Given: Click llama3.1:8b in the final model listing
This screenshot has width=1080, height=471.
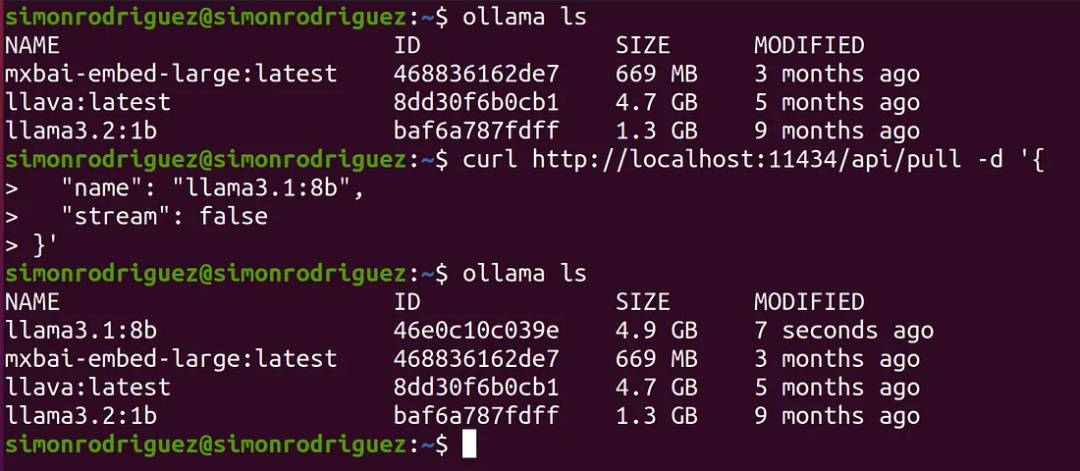Looking at the screenshot, I should [x=75, y=331].
